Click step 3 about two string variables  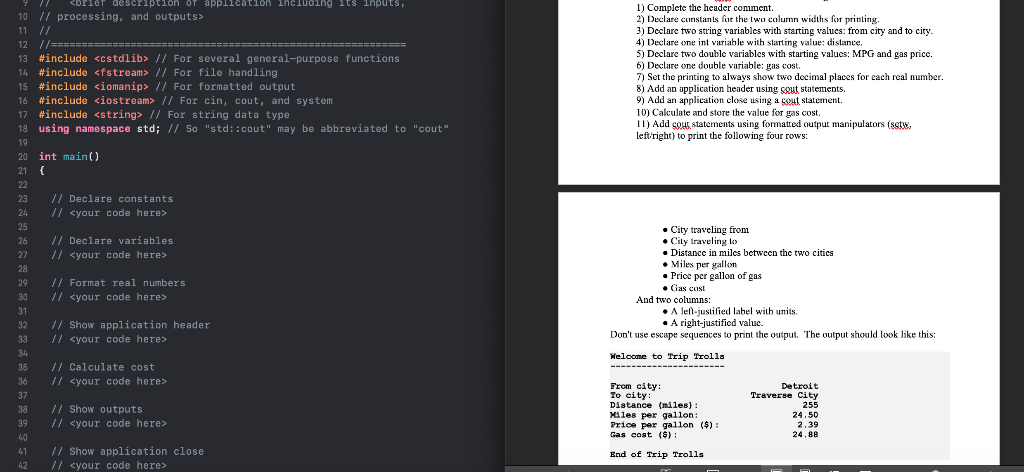pos(784,31)
